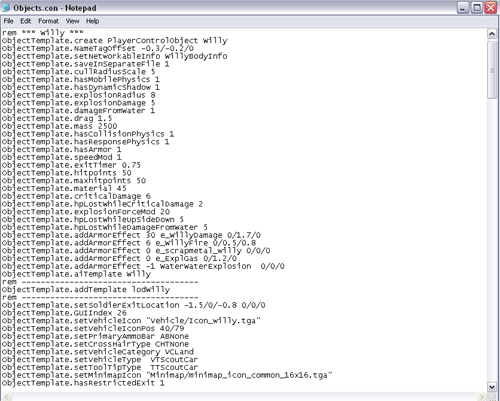Place cursor on ObjectTemplate.mass 2500 line
500x401 pixels.
tap(59, 126)
